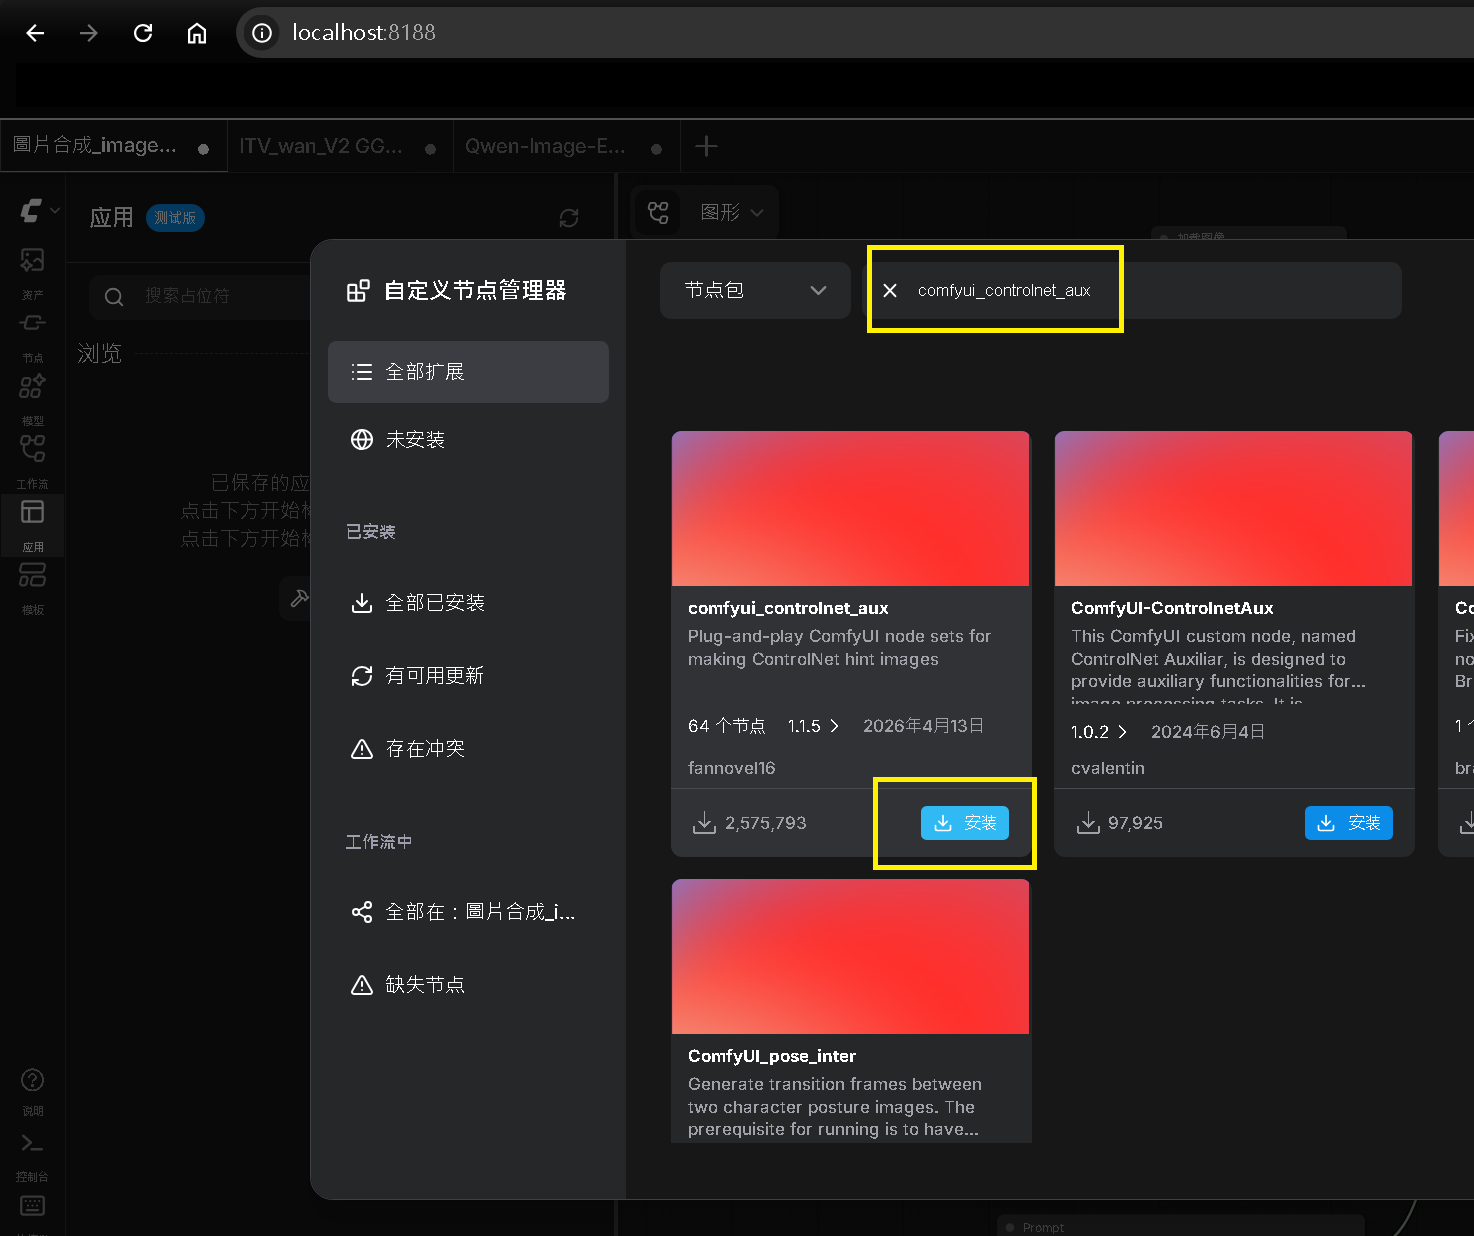Image resolution: width=1474 pixels, height=1236 pixels.
Task: Reload the browser page
Action: click(x=143, y=33)
